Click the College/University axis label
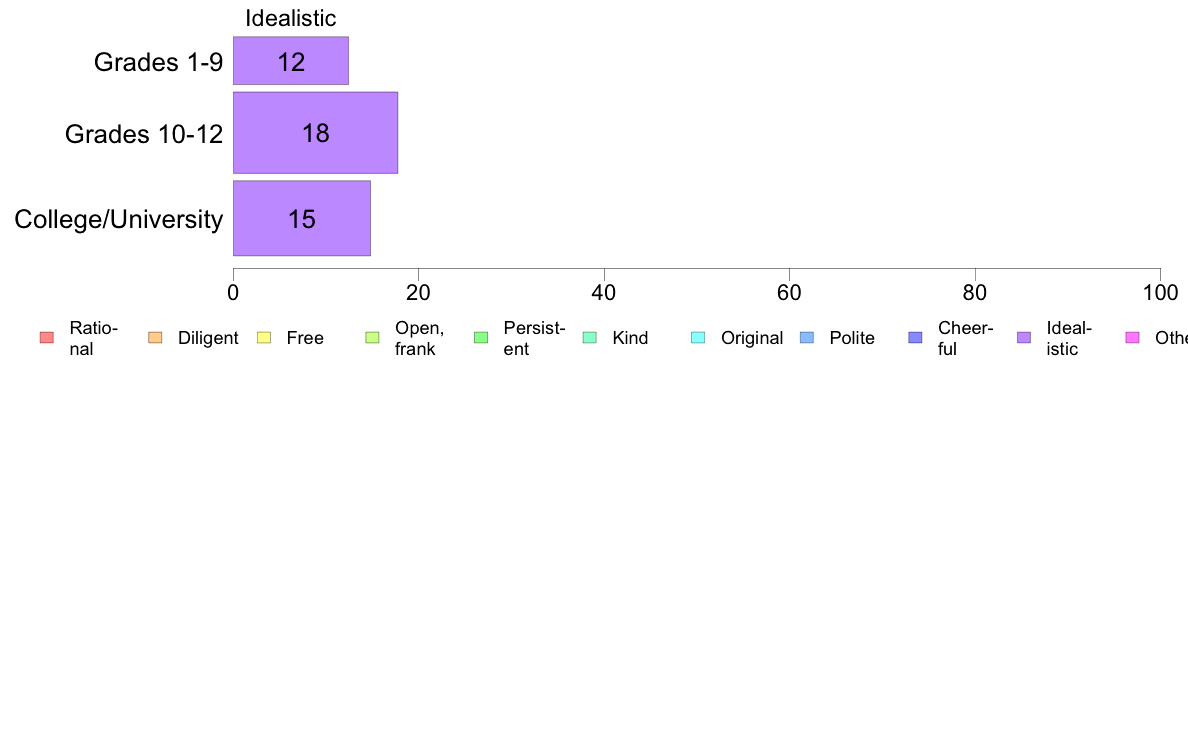 coord(119,220)
